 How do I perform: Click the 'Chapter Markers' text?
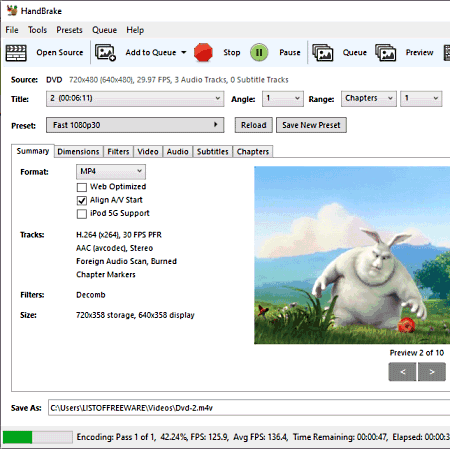(x=106, y=275)
